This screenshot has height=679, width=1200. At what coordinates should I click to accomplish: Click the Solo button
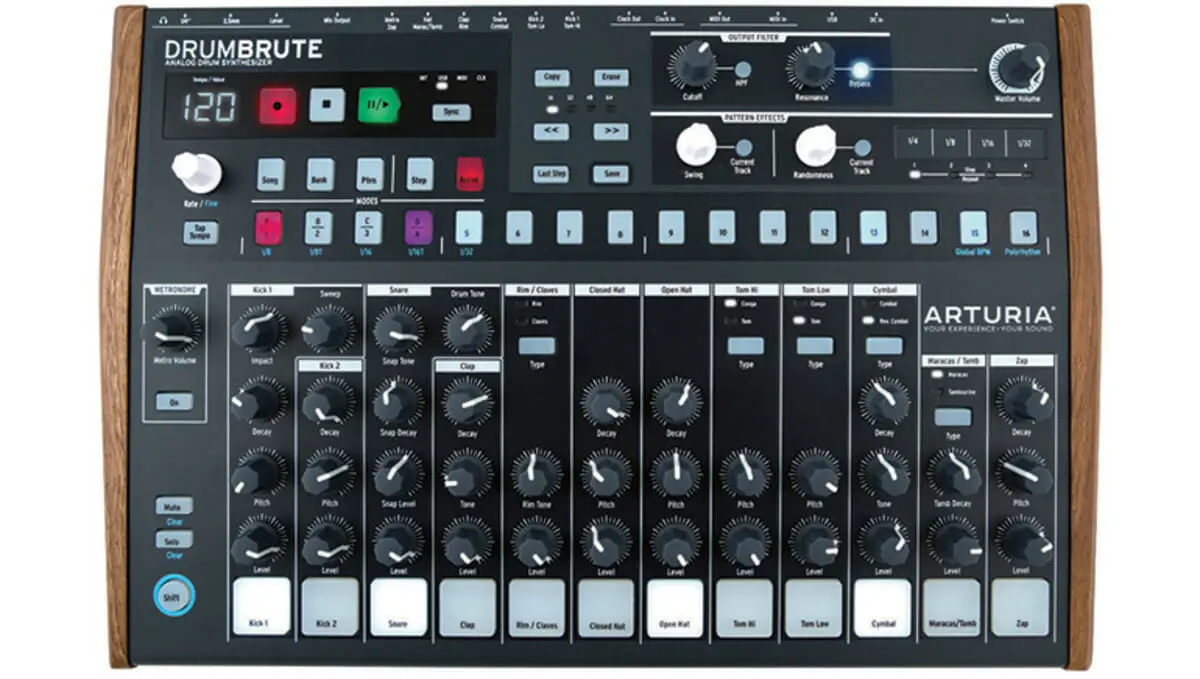174,539
